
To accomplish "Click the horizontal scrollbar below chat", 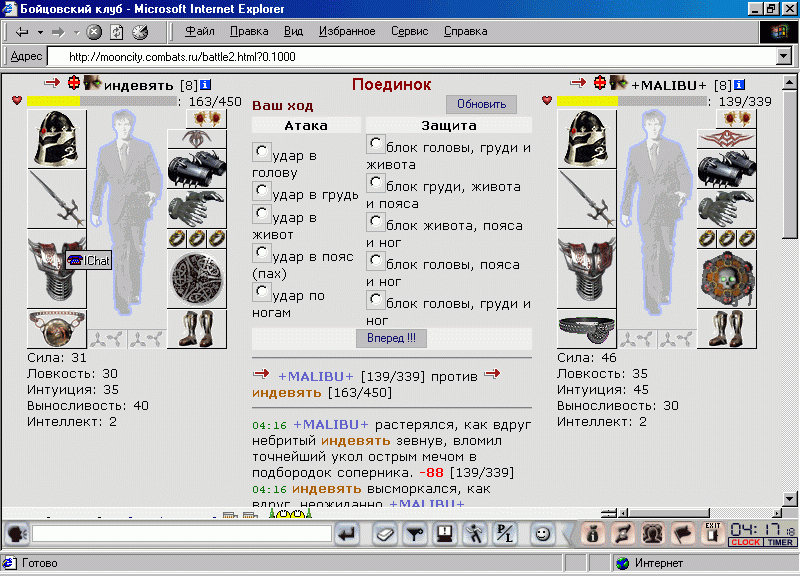I will pos(699,513).
